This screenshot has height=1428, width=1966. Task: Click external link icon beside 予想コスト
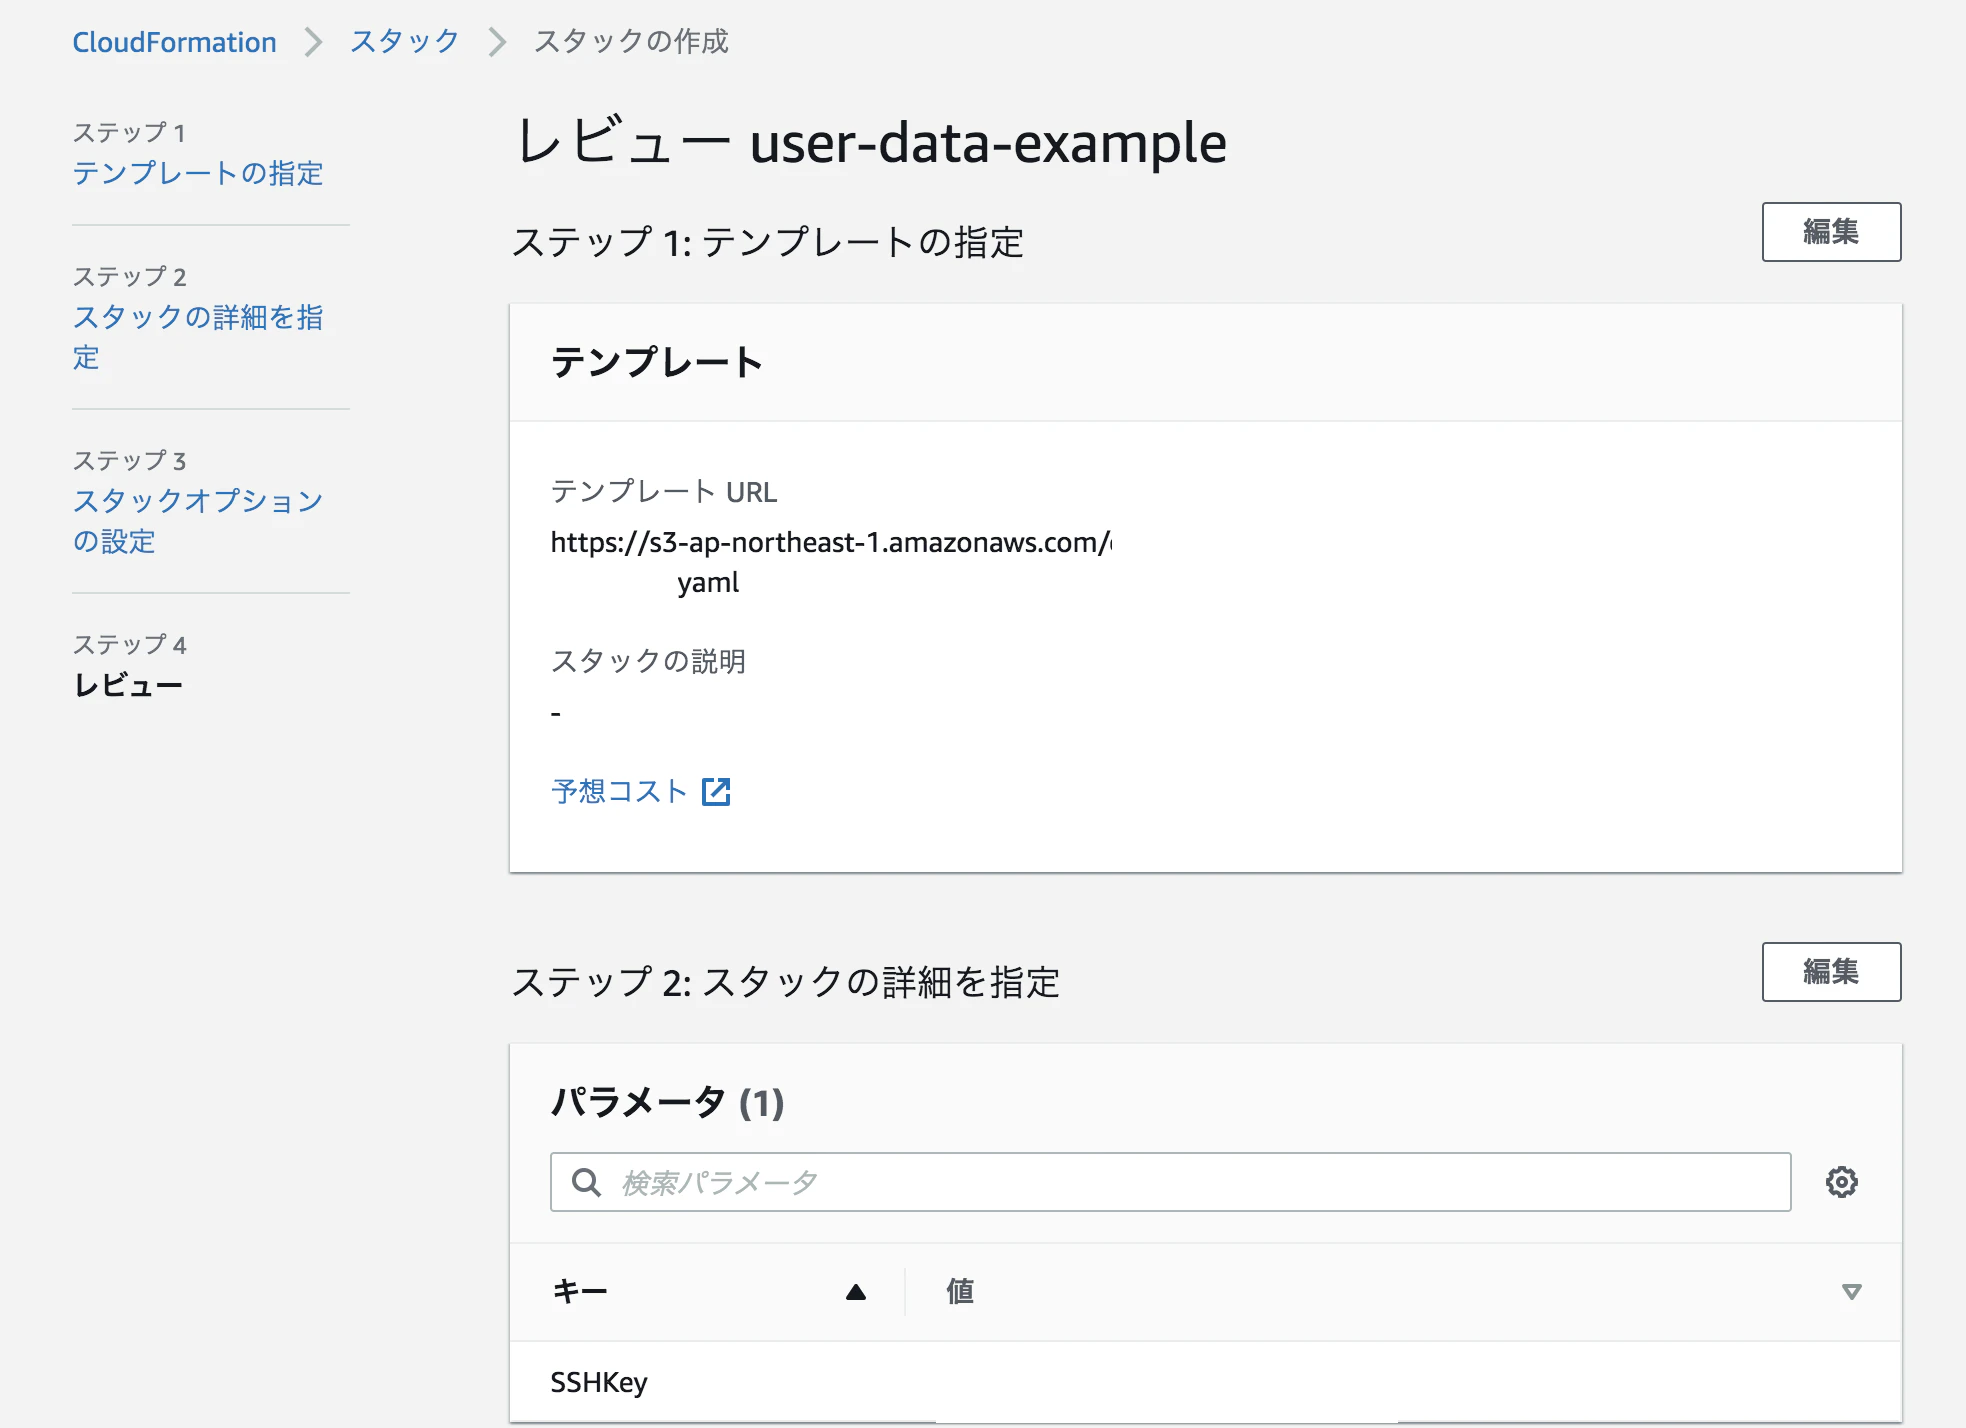(716, 791)
